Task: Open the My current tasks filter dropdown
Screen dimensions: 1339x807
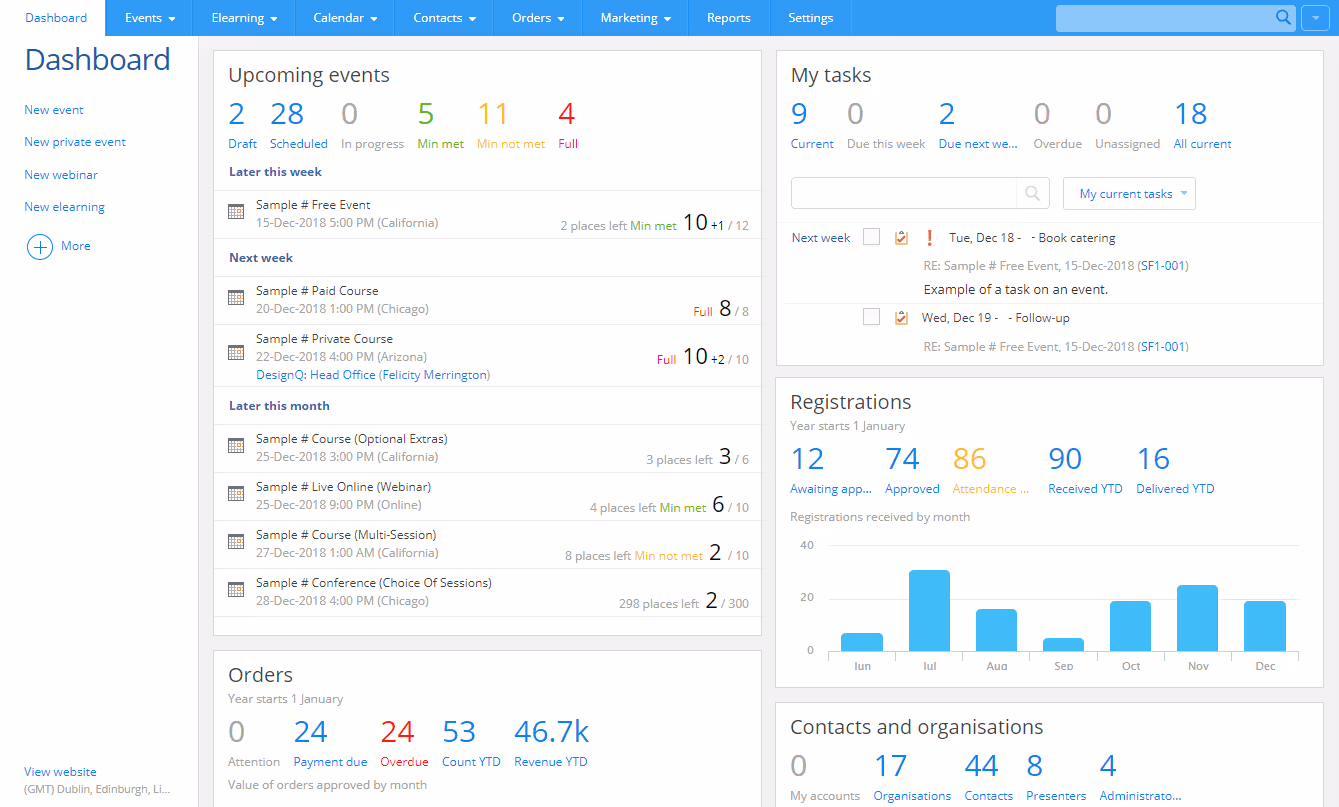Action: [x=1129, y=194]
